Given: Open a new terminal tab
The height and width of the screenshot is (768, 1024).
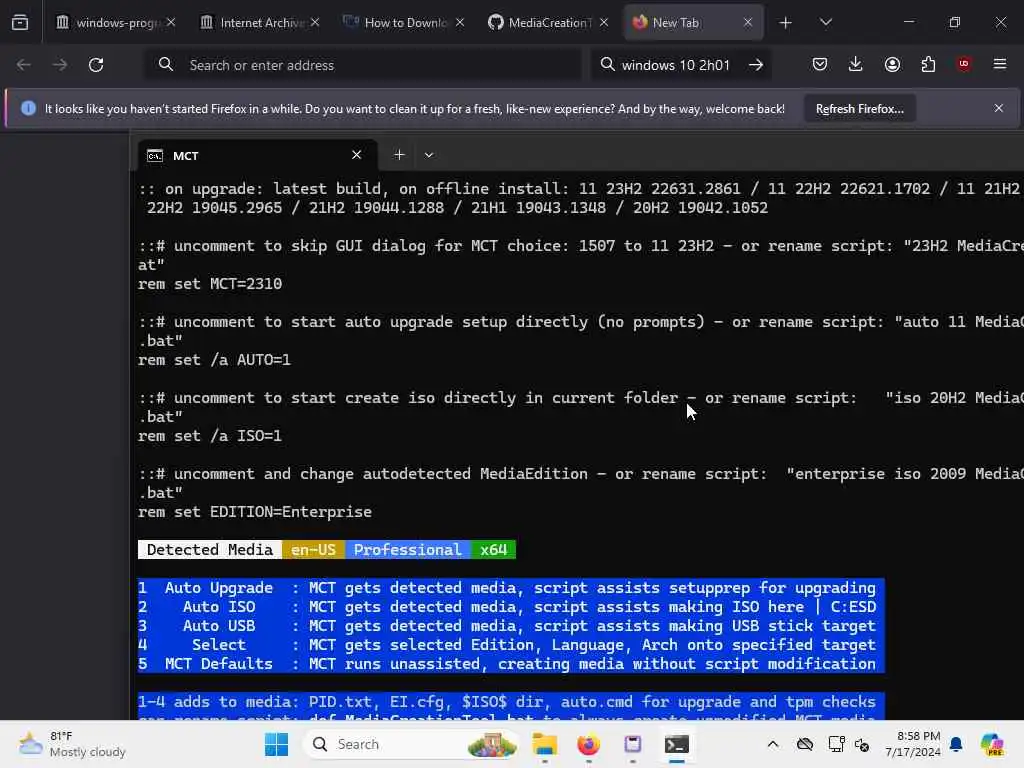Looking at the screenshot, I should click(399, 155).
